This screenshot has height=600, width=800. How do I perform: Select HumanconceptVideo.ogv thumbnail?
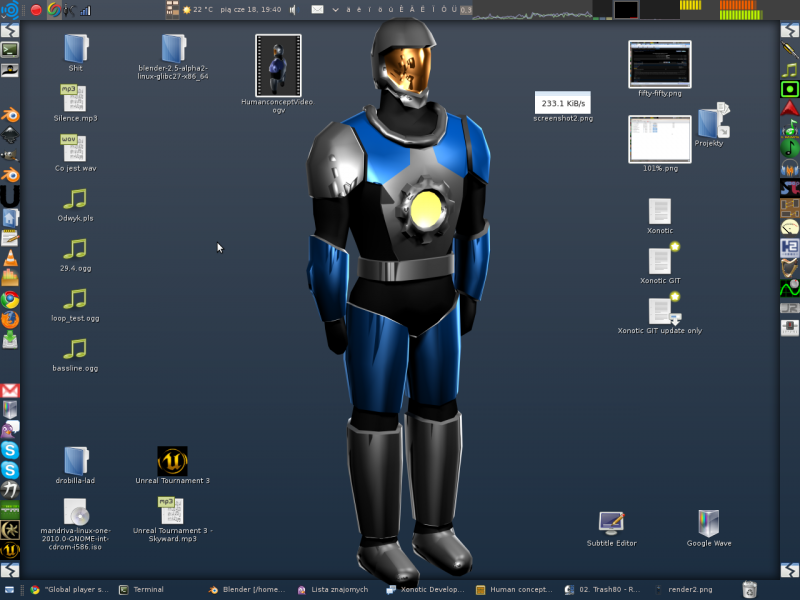278,73
